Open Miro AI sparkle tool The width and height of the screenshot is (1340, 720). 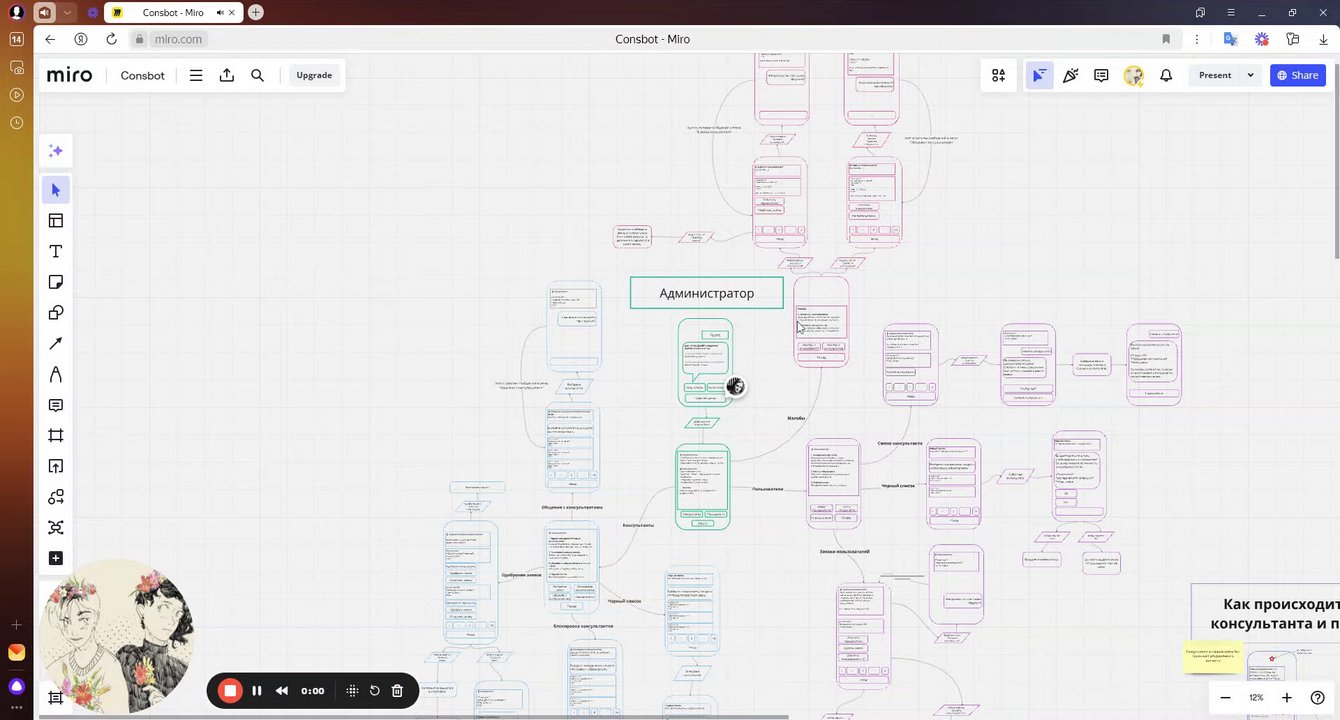56,151
